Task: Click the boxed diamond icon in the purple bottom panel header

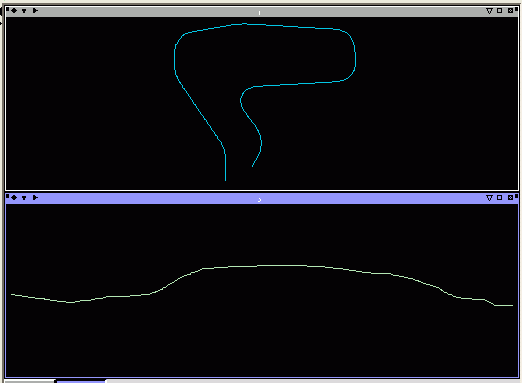Action: point(510,198)
